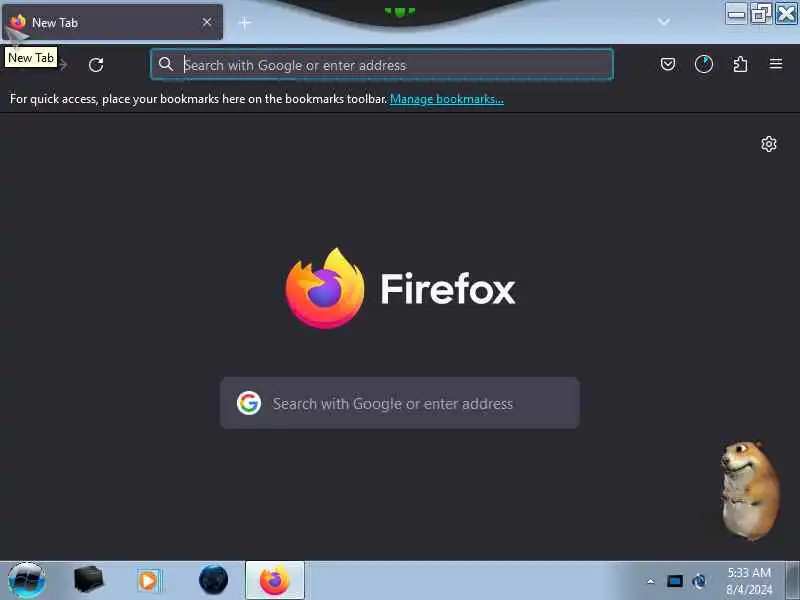Open the black box taskbar application
Image resolution: width=800 pixels, height=600 pixels.
(x=88, y=580)
